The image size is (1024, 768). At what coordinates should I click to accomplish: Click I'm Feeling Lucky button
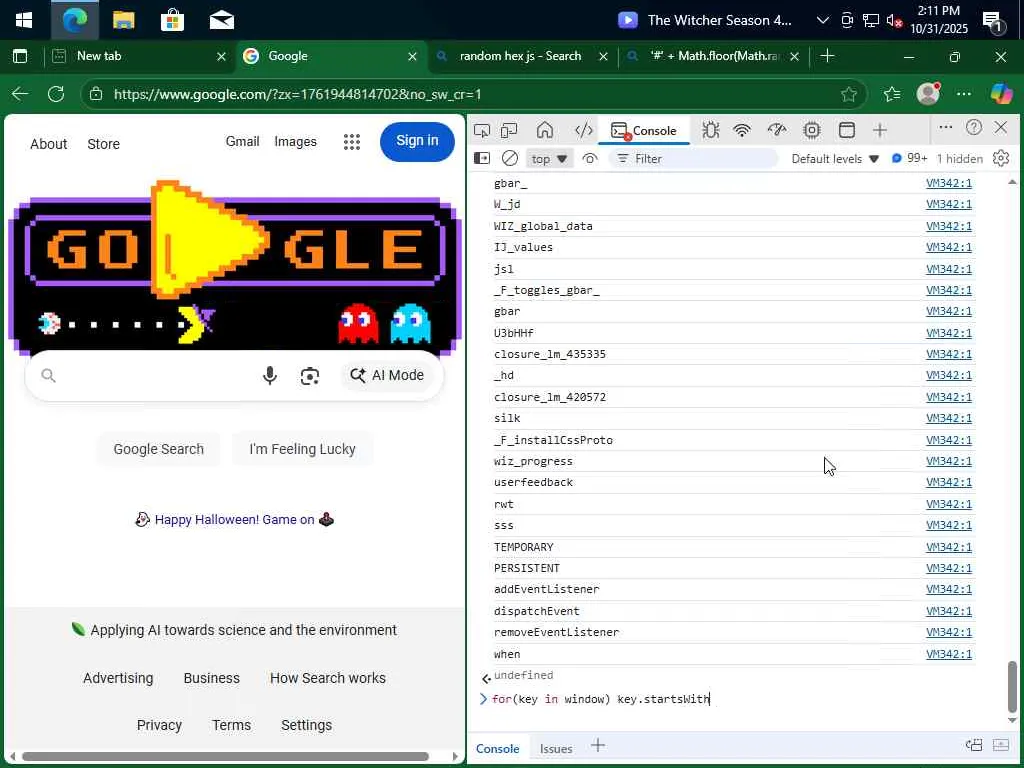(302, 449)
